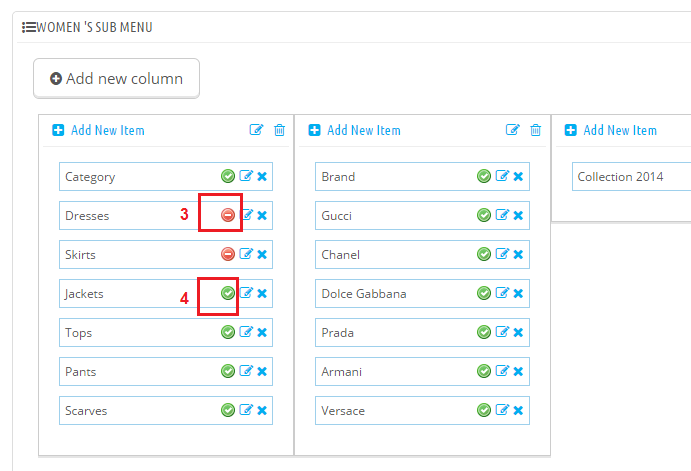Disable the Jackets item status
The width and height of the screenshot is (691, 471).
[228, 293]
